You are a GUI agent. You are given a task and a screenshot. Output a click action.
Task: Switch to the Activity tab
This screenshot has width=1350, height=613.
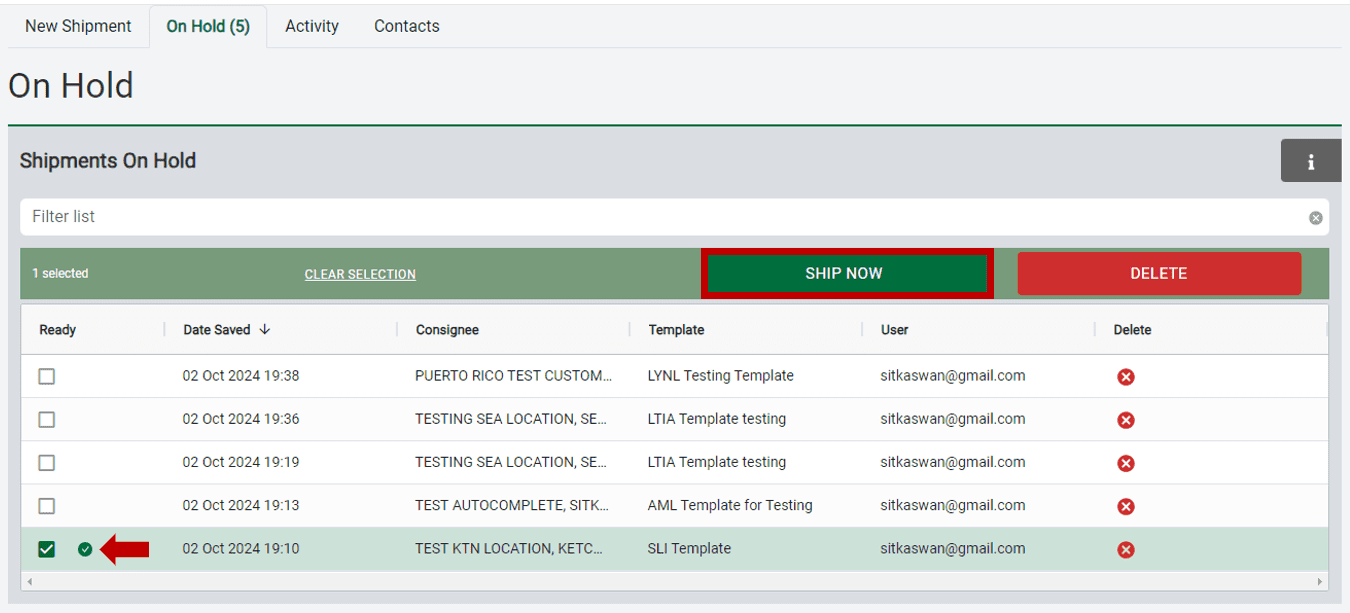pos(311,25)
